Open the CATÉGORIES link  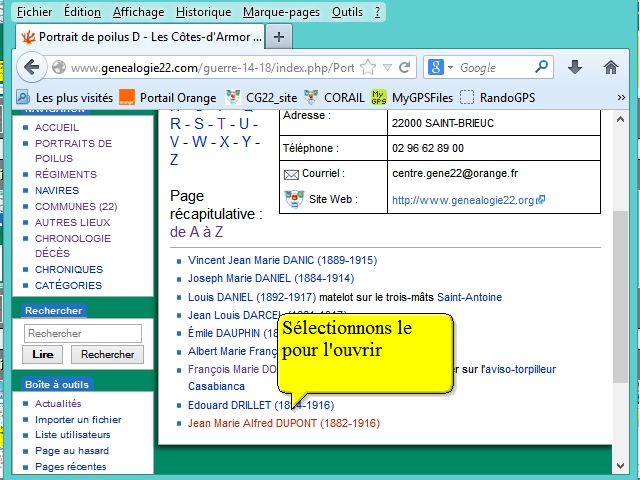pos(68,285)
